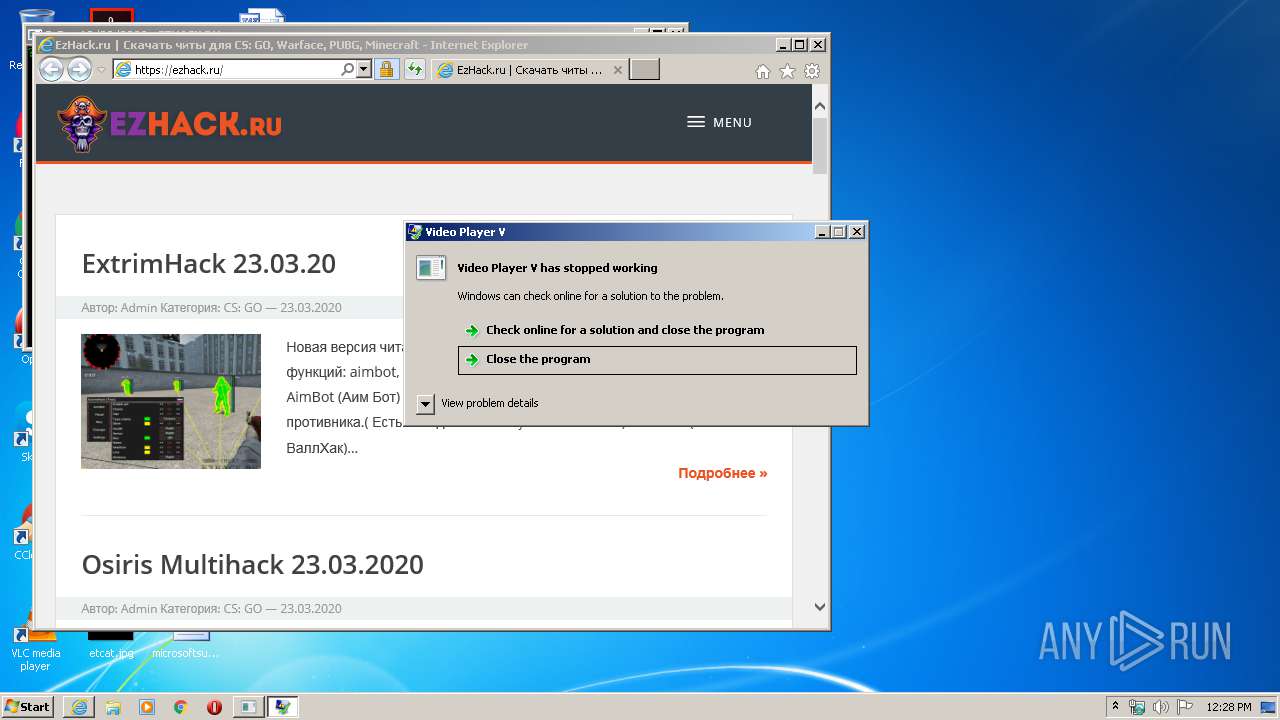The width and height of the screenshot is (1280, 720).
Task: Open the volume speaker tray icon
Action: point(1161,707)
